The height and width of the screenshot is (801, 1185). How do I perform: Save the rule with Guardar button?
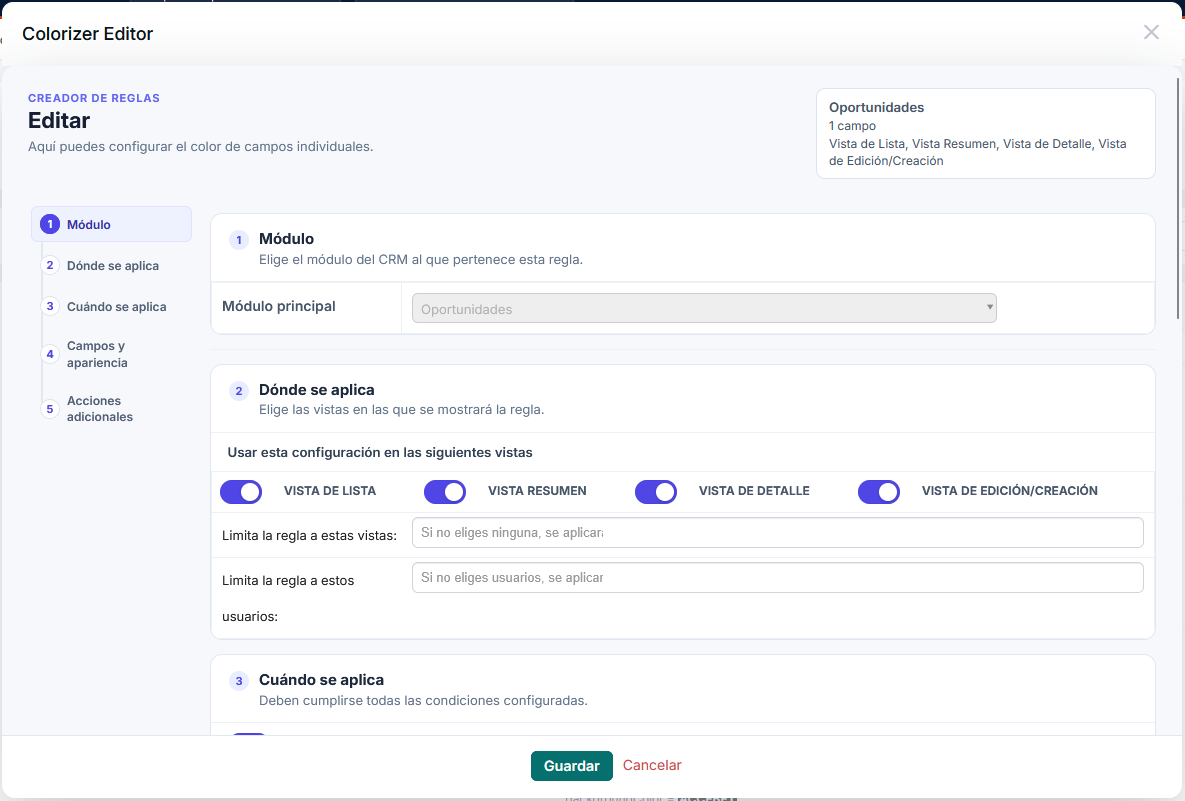(571, 765)
